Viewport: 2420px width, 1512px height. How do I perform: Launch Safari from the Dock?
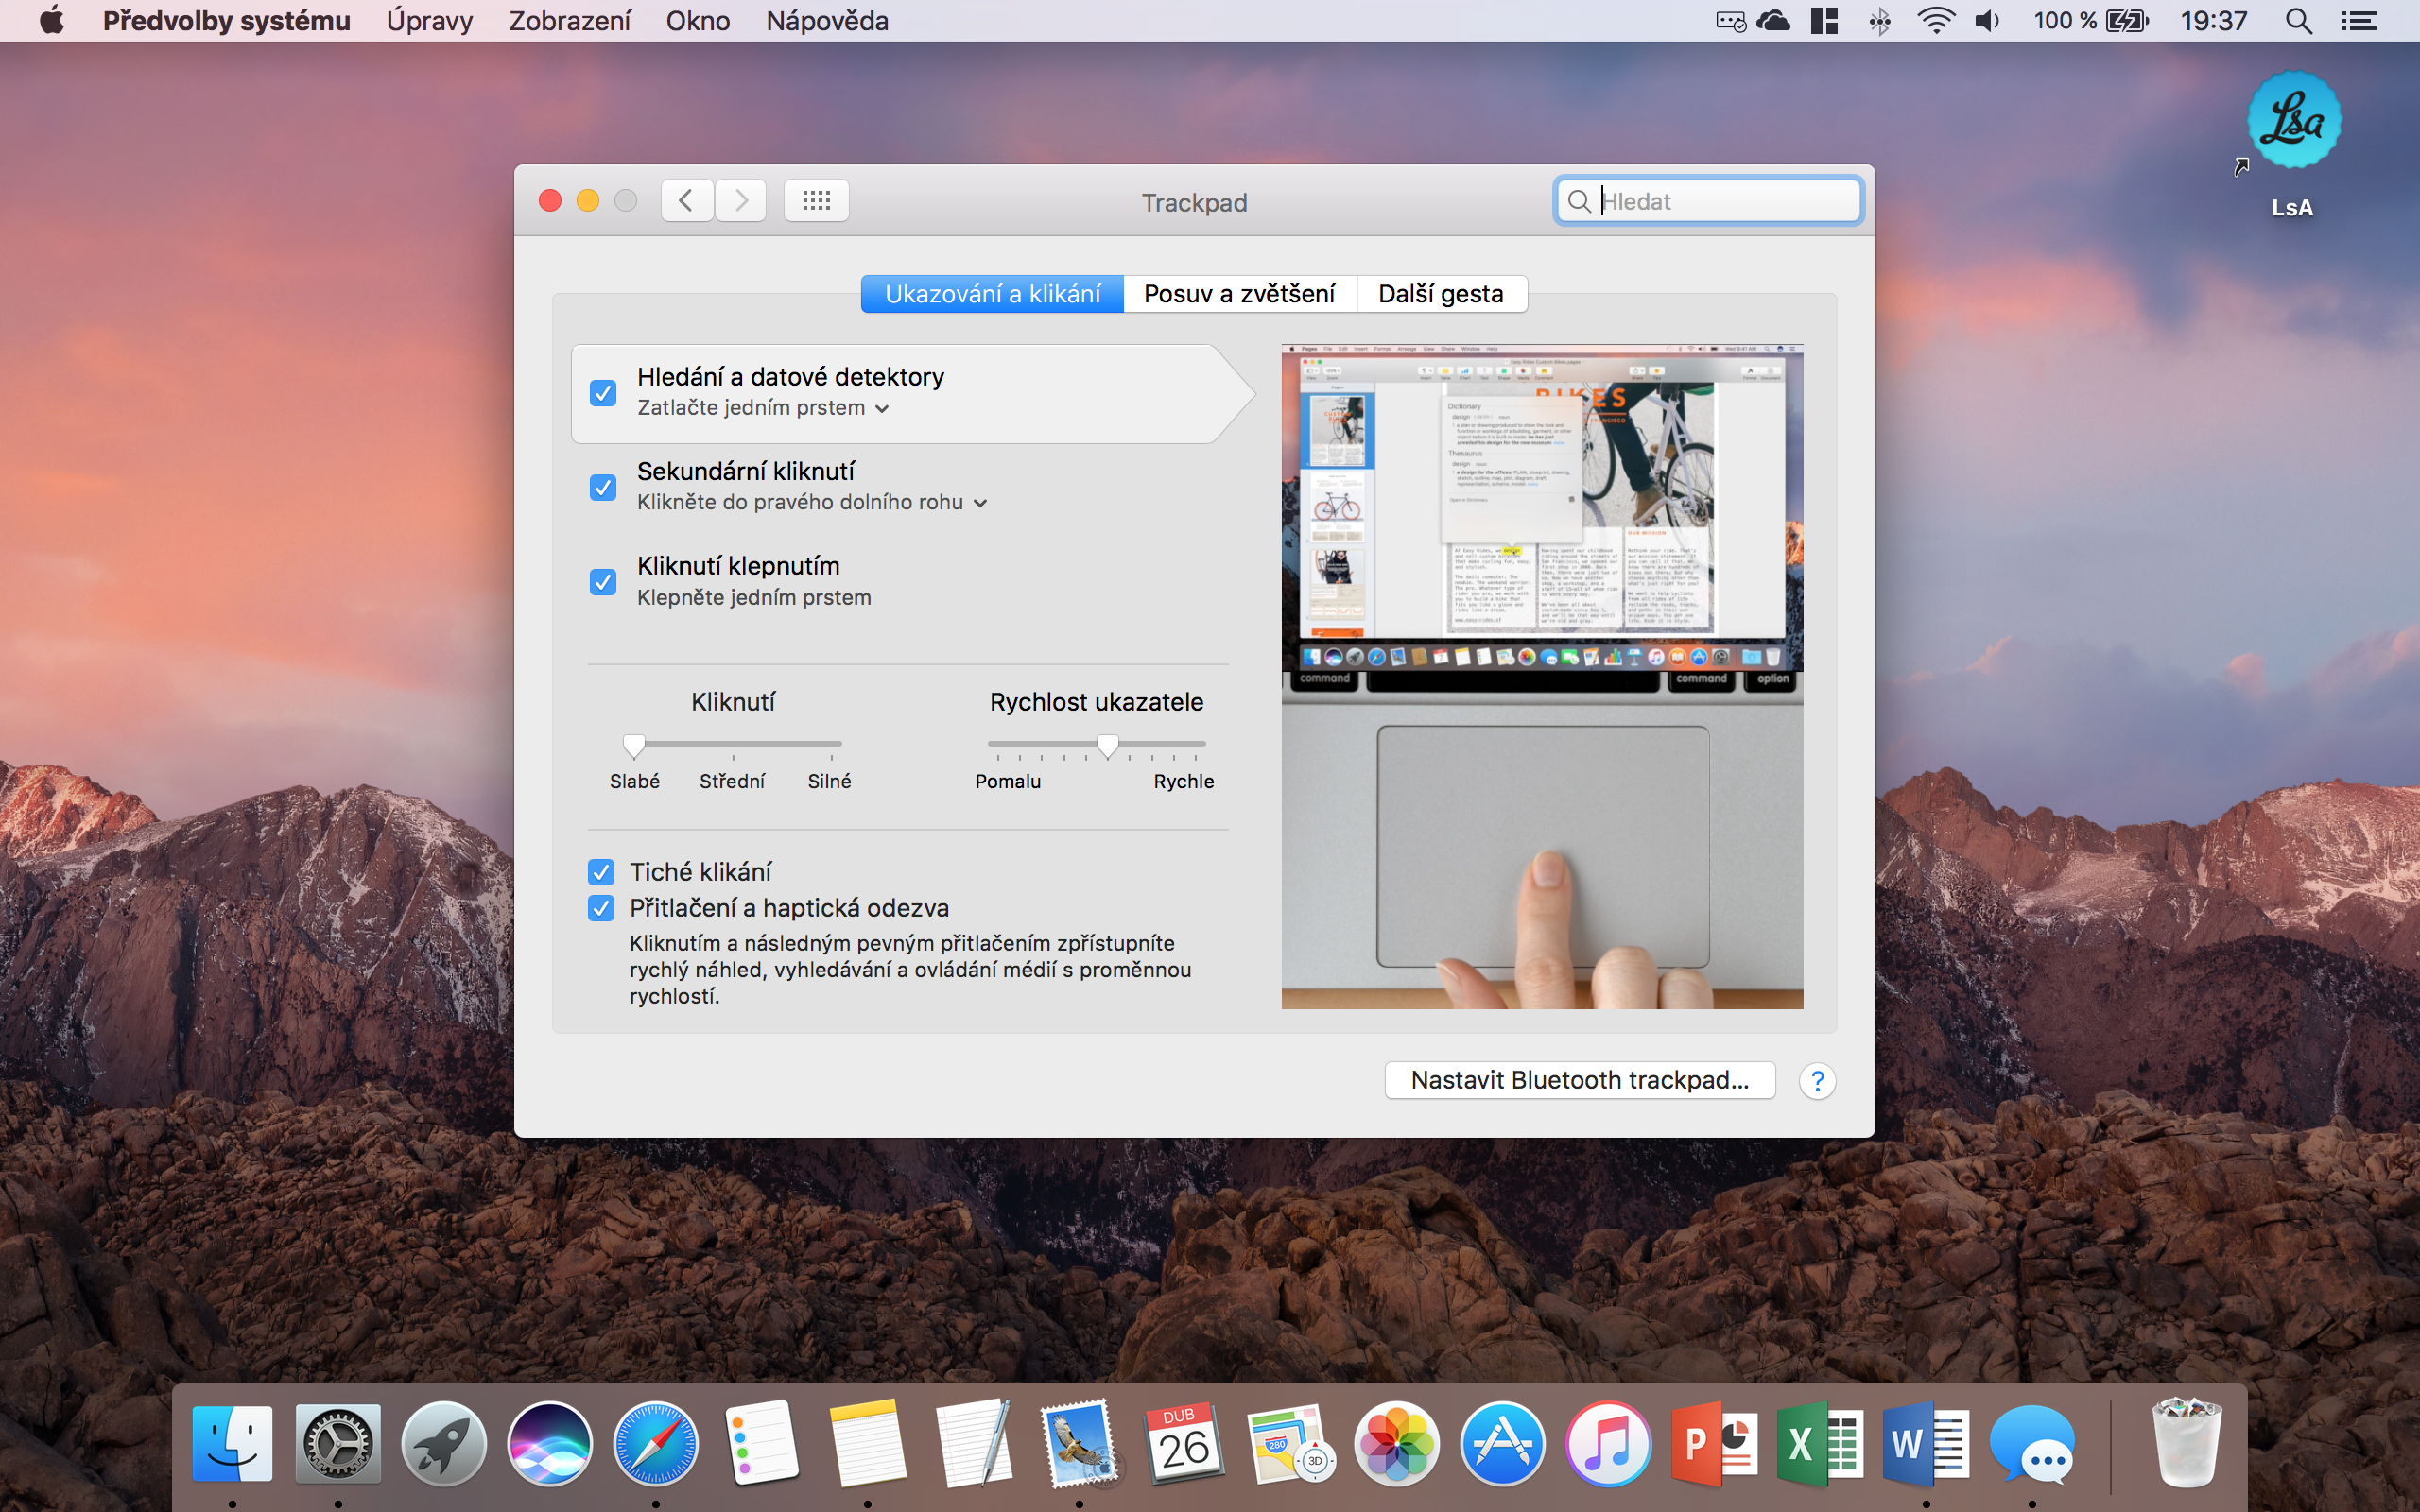click(x=655, y=1444)
